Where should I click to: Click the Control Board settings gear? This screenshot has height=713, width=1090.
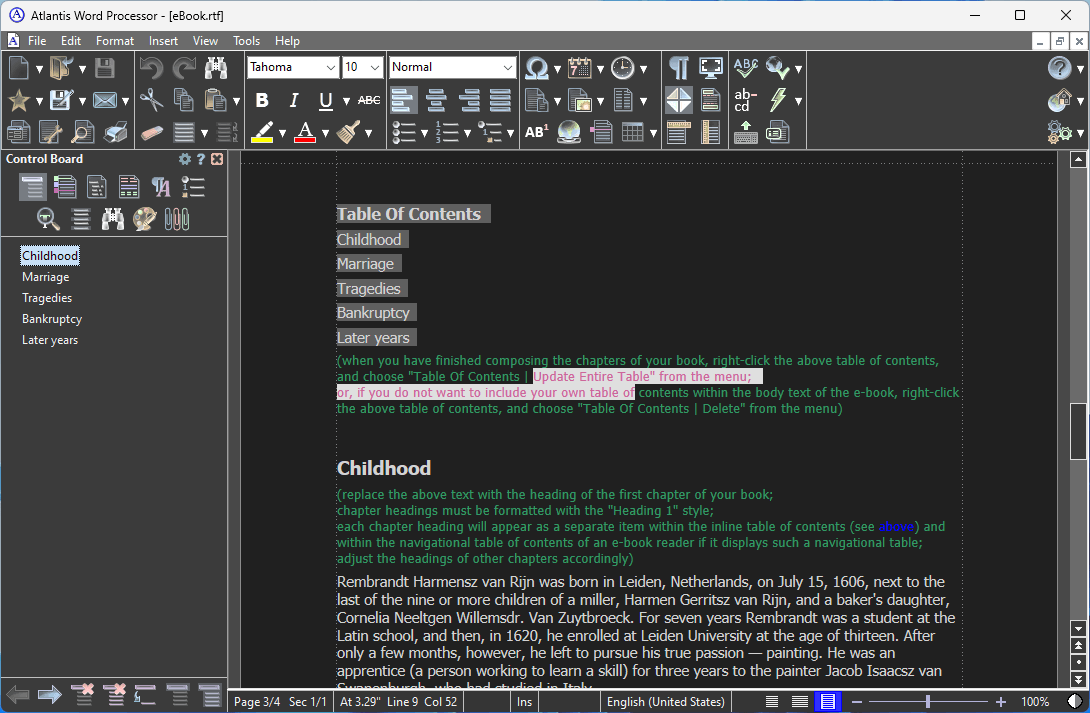click(x=184, y=159)
